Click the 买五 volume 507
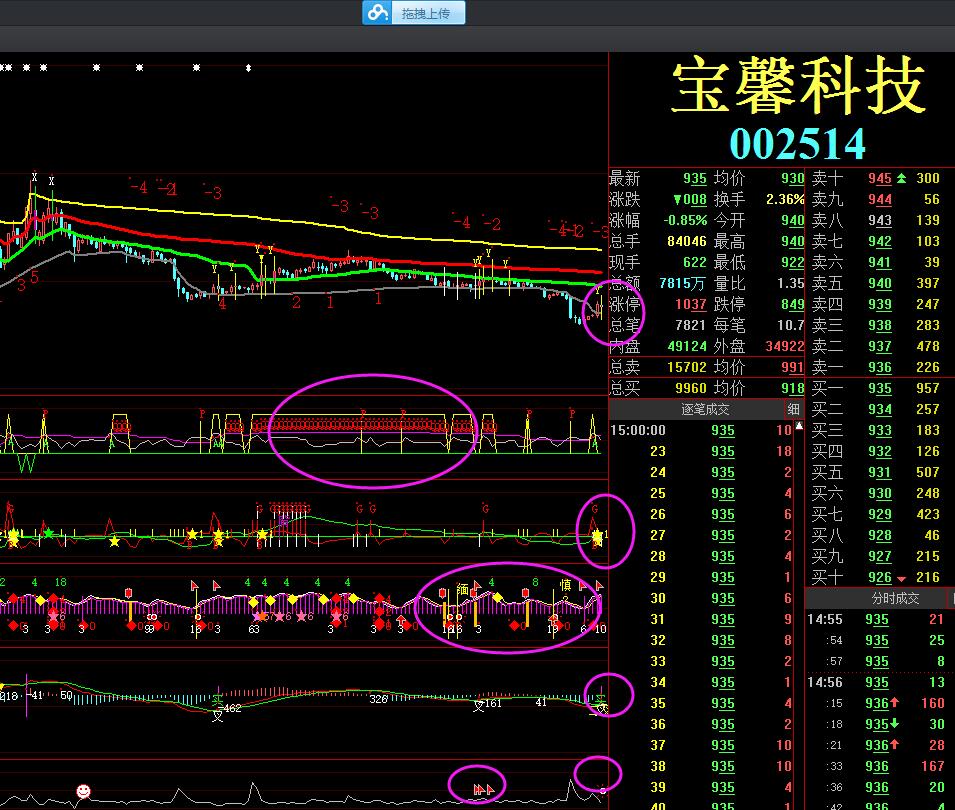Screen dimensions: 955x810 pos(928,472)
